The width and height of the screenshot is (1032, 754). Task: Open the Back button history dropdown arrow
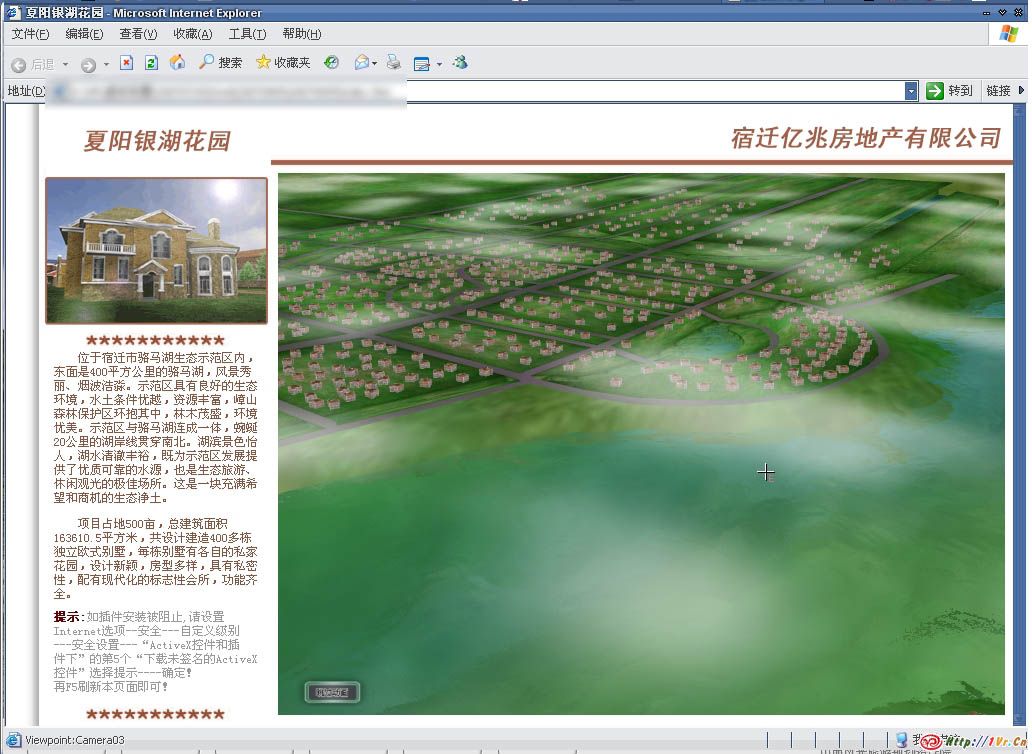[66, 64]
